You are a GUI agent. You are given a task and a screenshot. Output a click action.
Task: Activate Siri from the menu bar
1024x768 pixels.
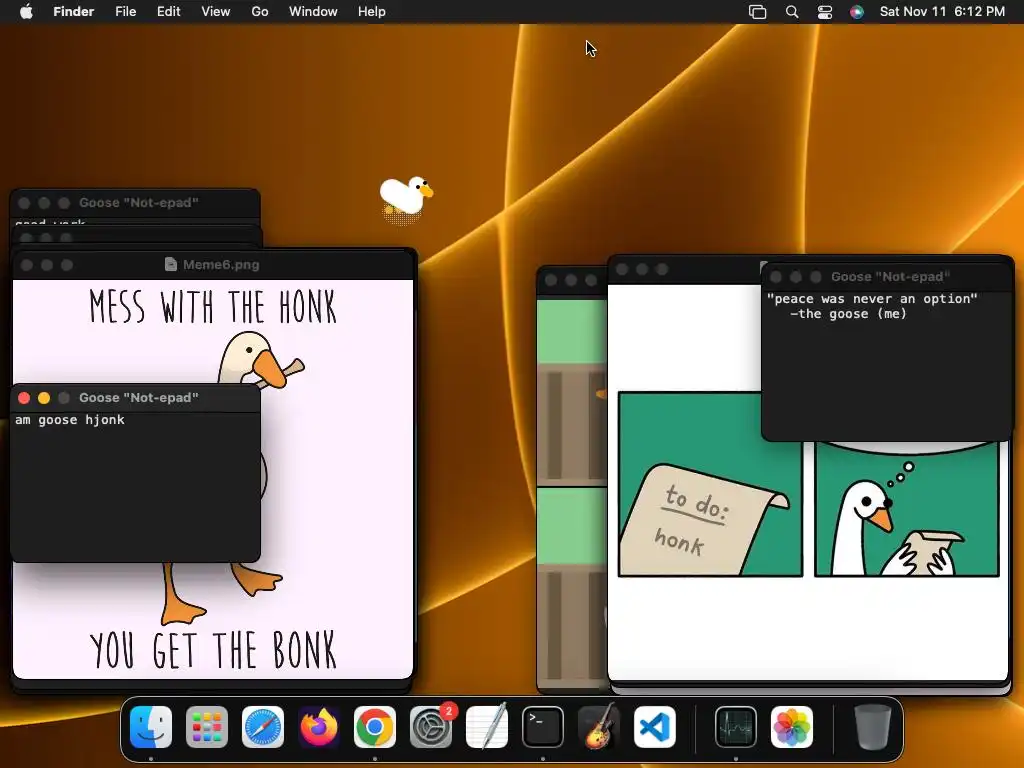[x=857, y=12]
